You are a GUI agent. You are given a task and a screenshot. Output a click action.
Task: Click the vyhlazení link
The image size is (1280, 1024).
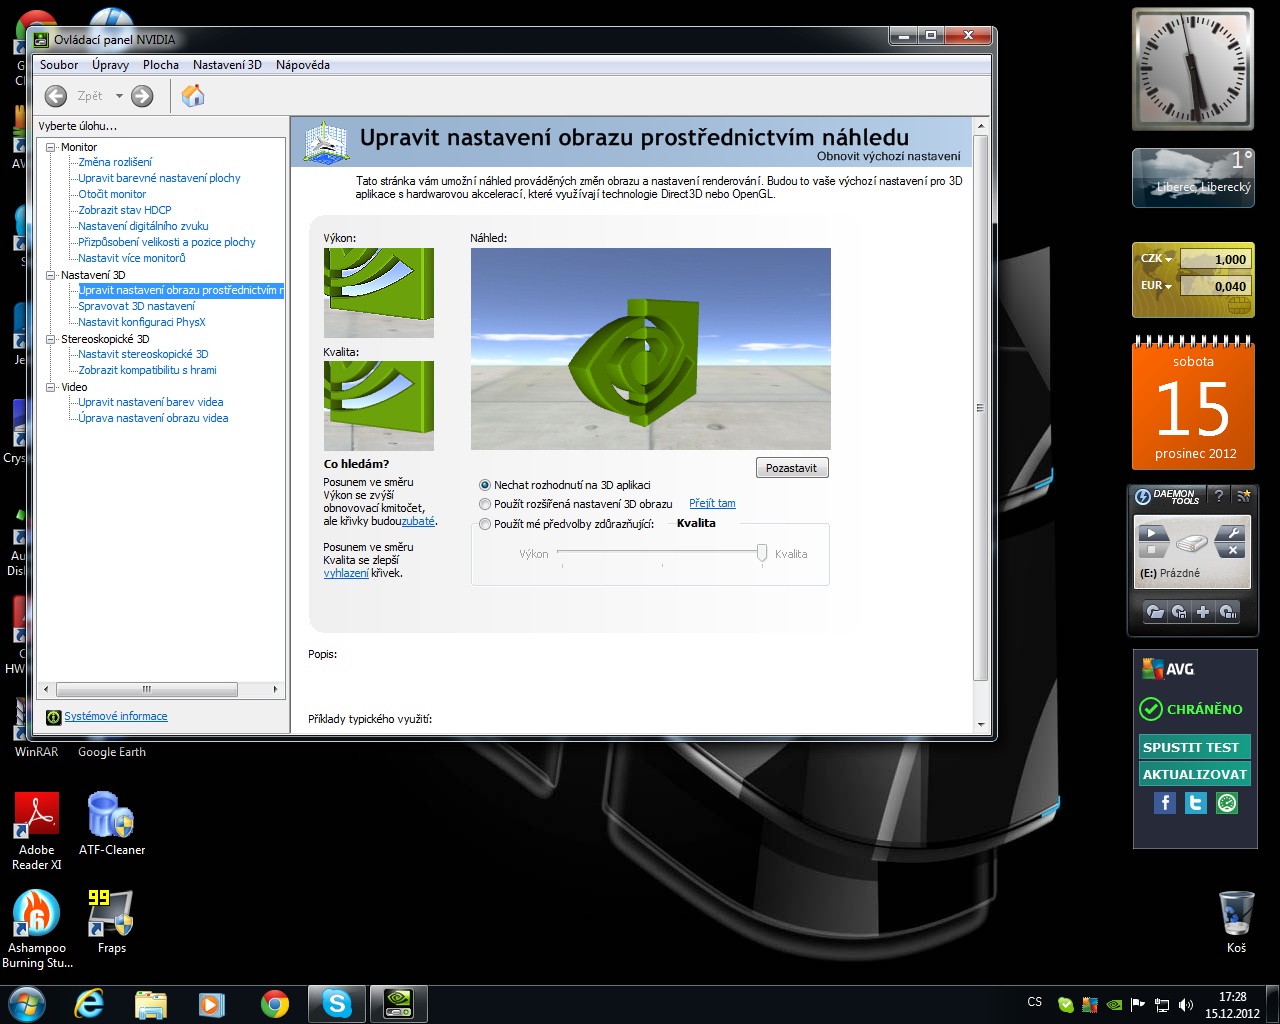click(x=345, y=573)
